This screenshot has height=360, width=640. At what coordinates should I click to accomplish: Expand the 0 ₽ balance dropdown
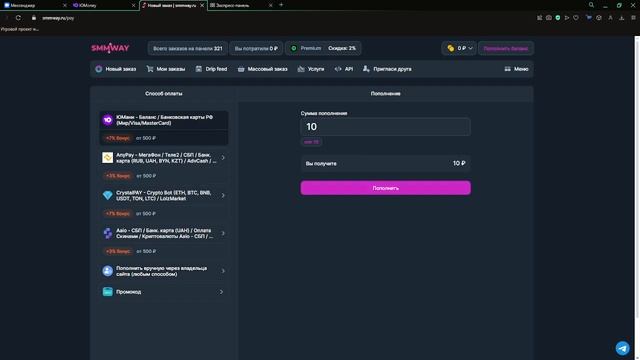coord(459,48)
